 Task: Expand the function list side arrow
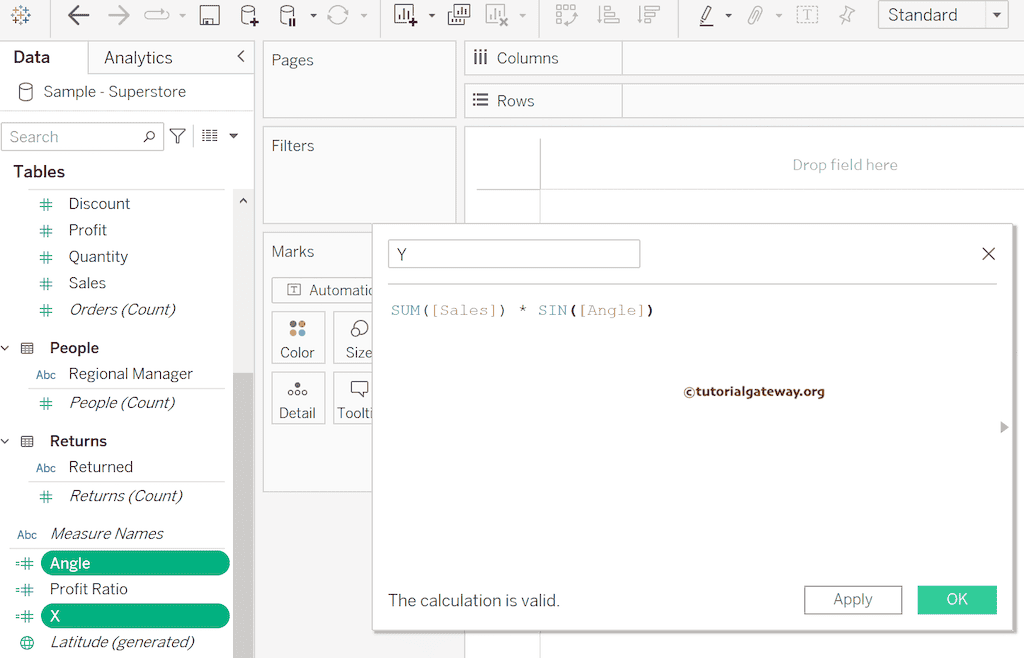pos(1004,427)
